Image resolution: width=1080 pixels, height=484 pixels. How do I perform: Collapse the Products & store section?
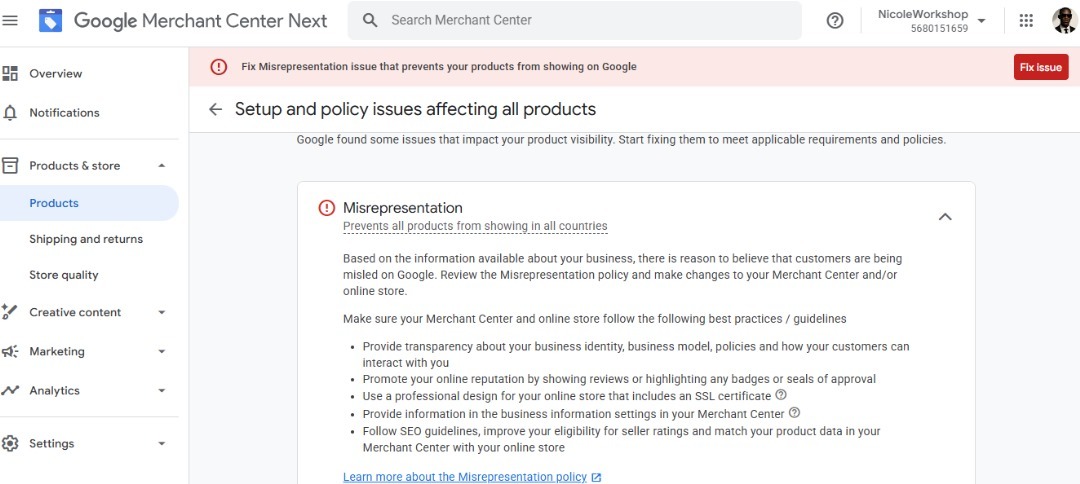pyautogui.click(x=162, y=166)
